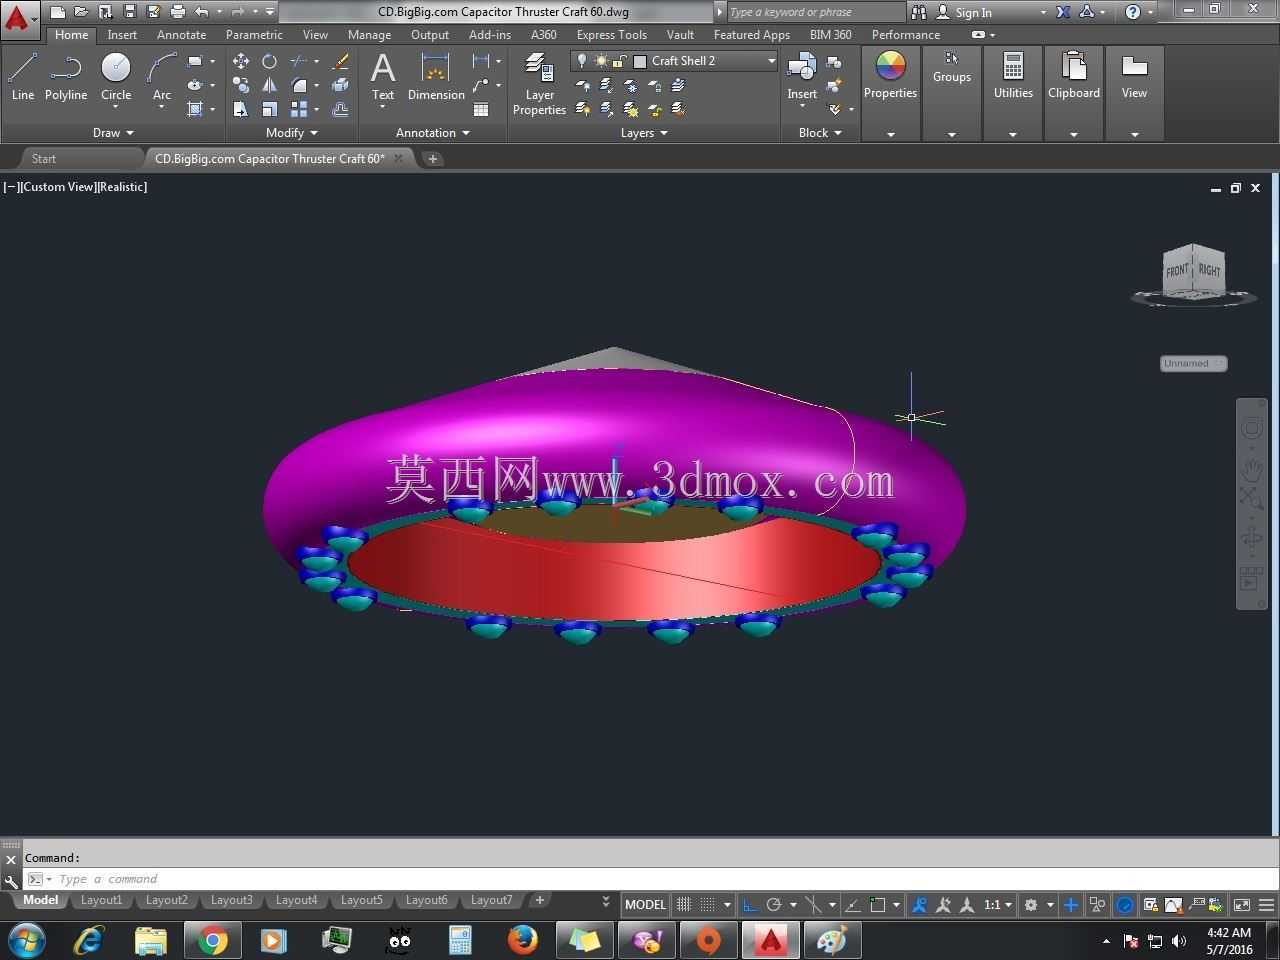Toggle ortho mode in status bar
The image size is (1280, 960).
click(750, 904)
